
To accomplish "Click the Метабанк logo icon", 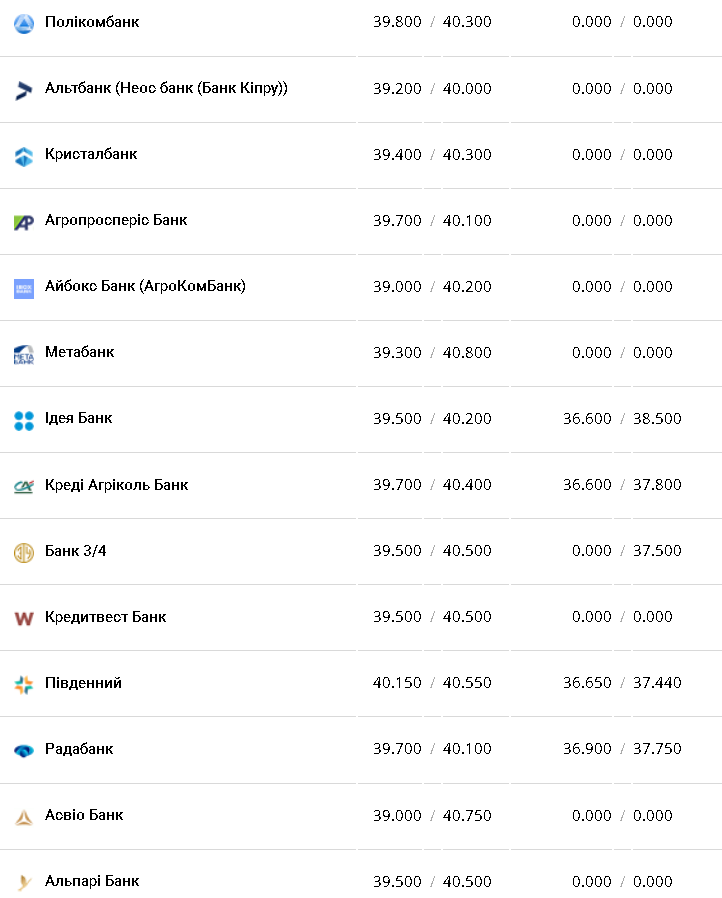I will [24, 354].
